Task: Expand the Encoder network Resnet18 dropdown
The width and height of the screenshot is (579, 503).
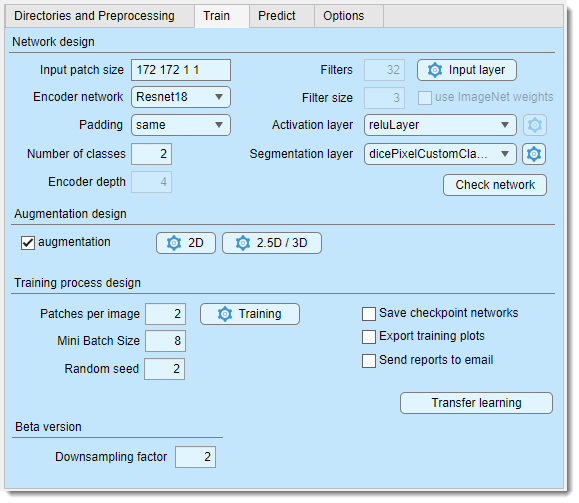Action: (181, 97)
